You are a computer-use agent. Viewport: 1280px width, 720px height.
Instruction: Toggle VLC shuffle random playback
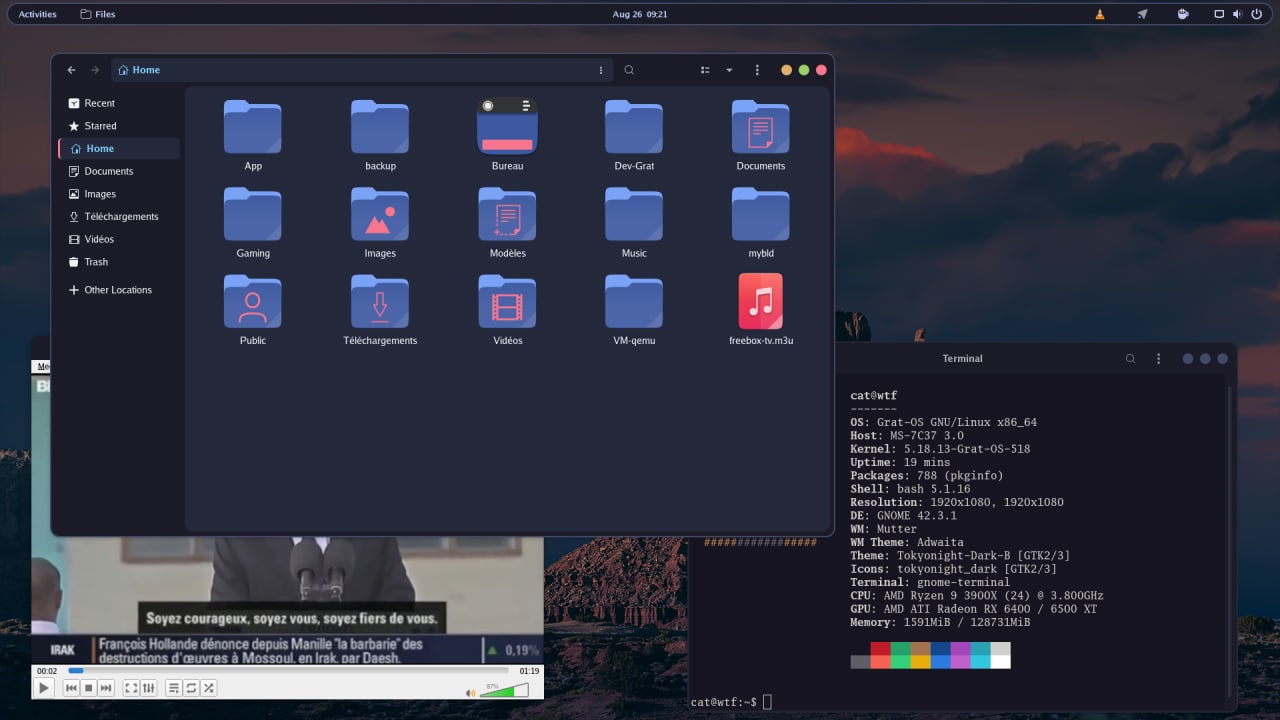[209, 688]
